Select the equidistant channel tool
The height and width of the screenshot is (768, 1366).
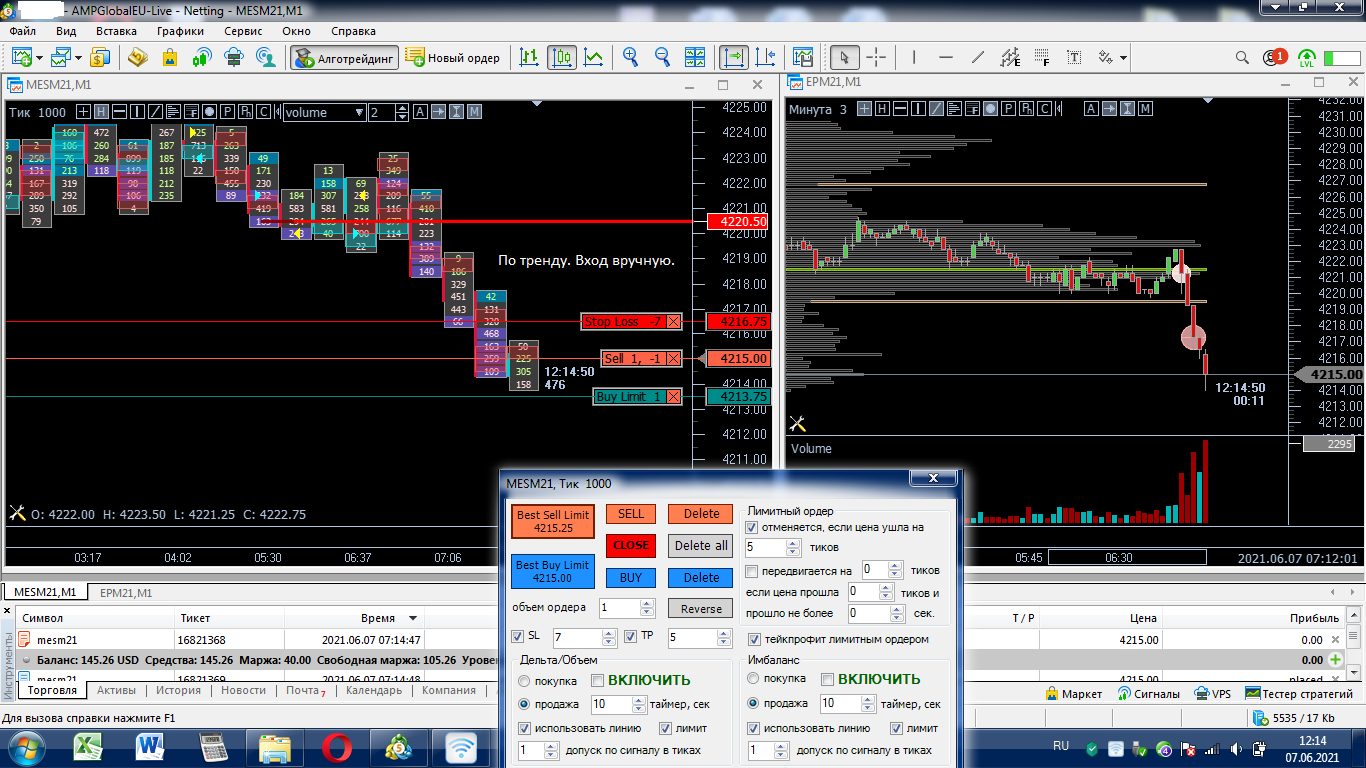coord(1010,58)
